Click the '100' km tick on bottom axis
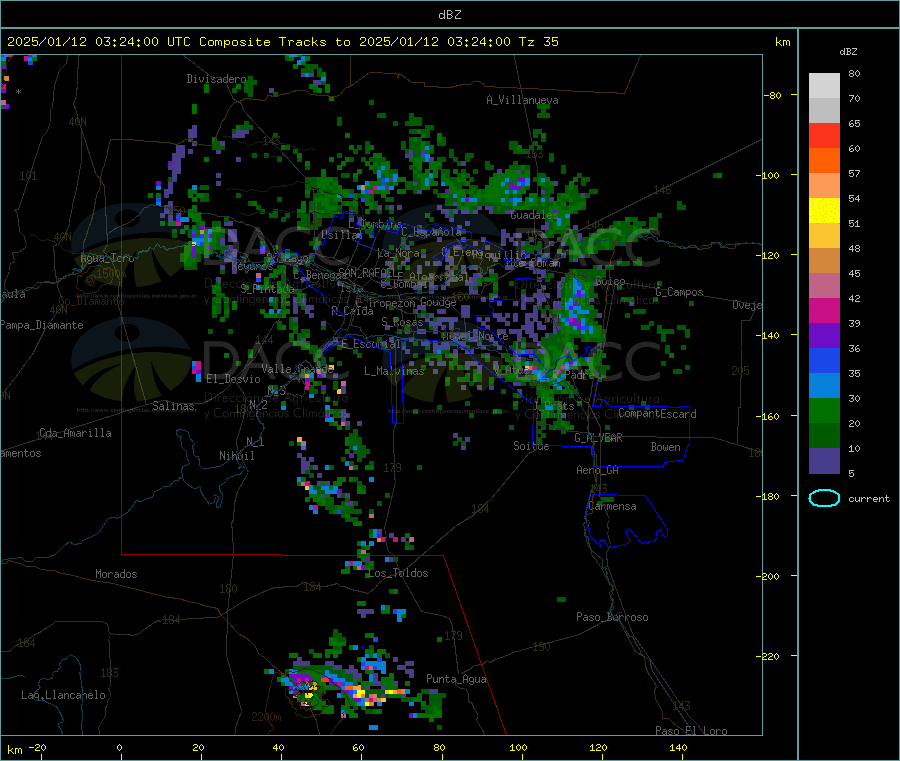The height and width of the screenshot is (761, 900). click(518, 747)
